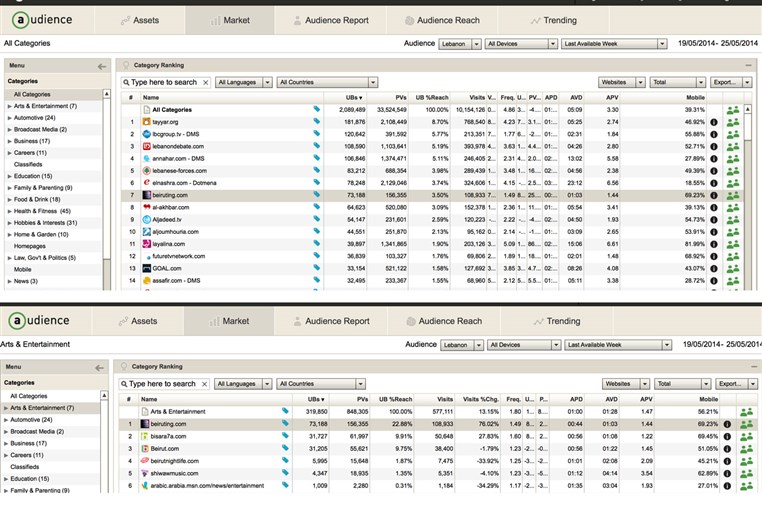The height and width of the screenshot is (508, 762).
Task: Expand the Health & Fitness (45) category
Action: click(x=9, y=211)
